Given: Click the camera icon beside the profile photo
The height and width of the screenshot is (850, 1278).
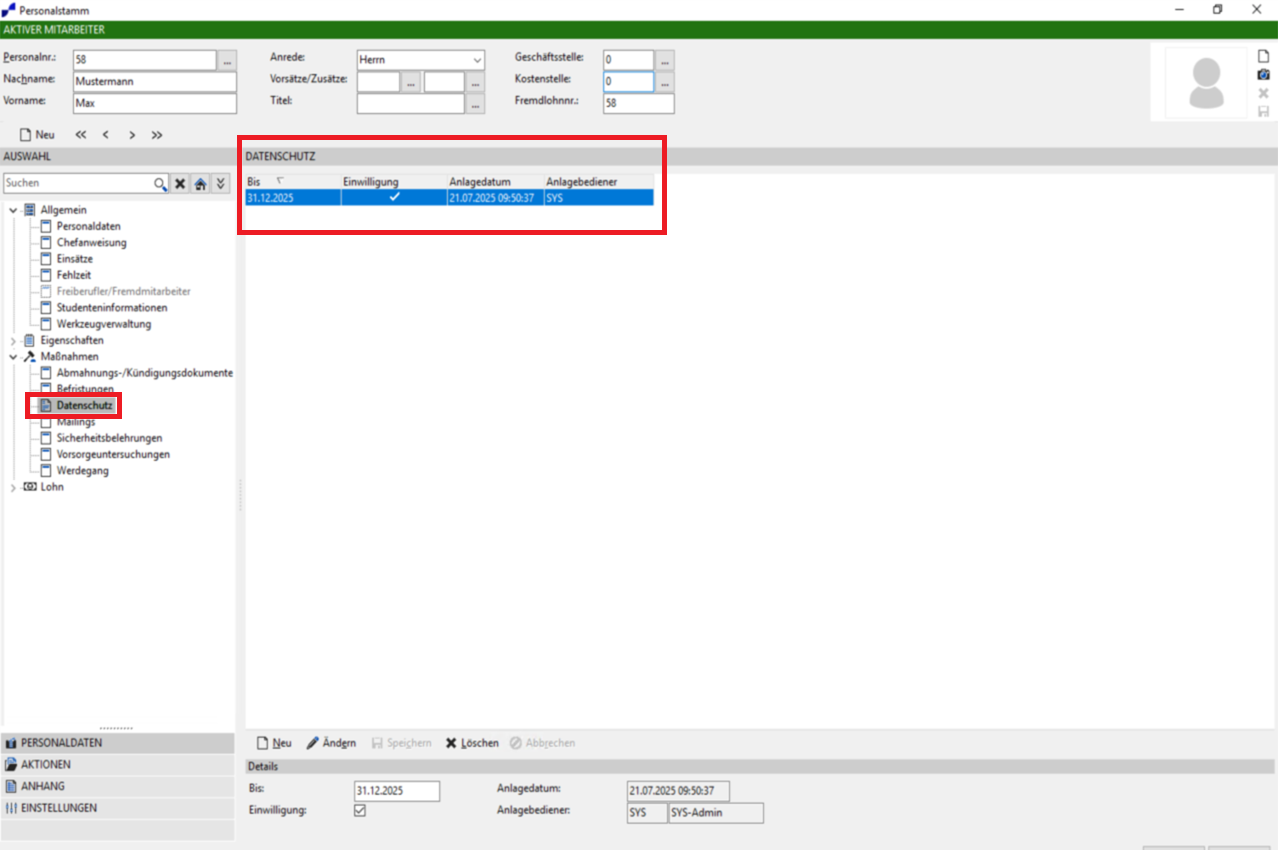Looking at the screenshot, I should coord(1263,75).
